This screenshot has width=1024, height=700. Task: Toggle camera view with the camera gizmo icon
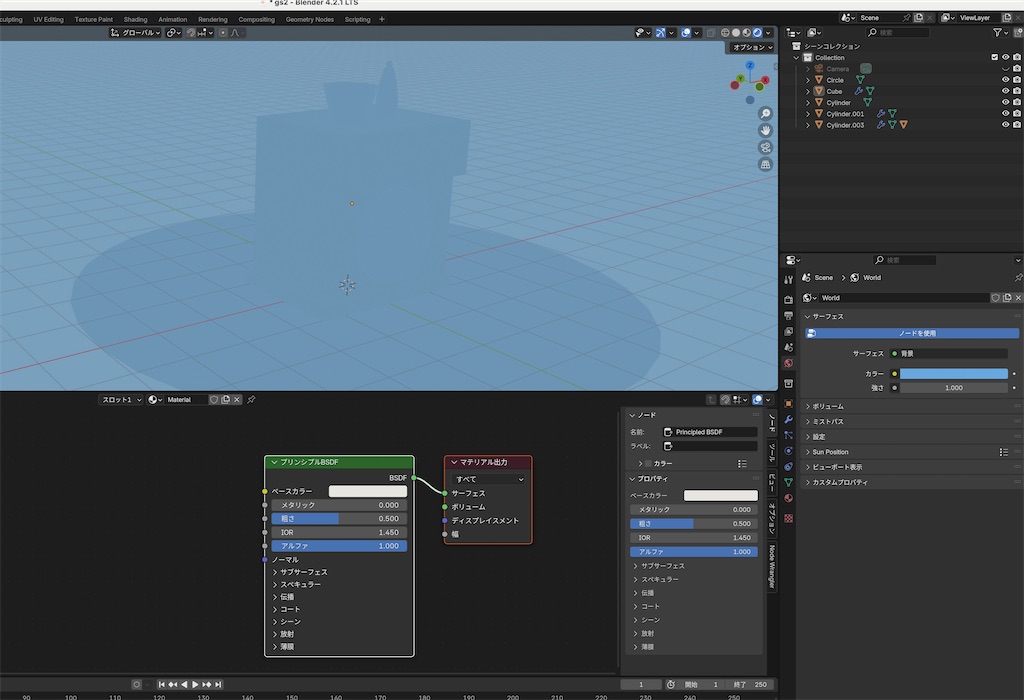pos(765,148)
